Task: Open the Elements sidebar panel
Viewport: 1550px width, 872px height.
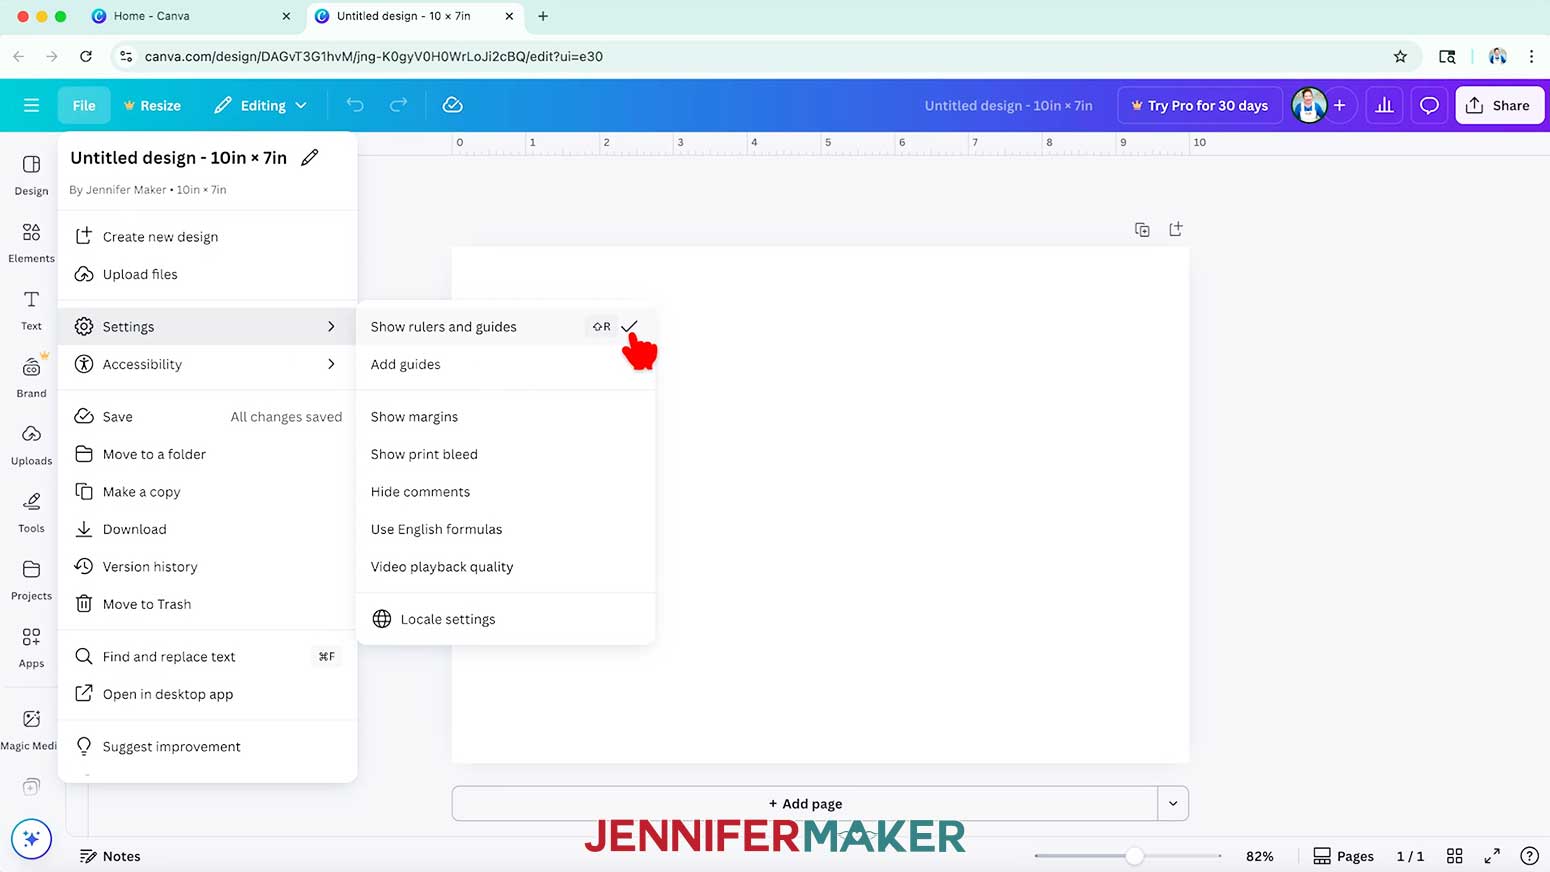Action: (x=31, y=243)
